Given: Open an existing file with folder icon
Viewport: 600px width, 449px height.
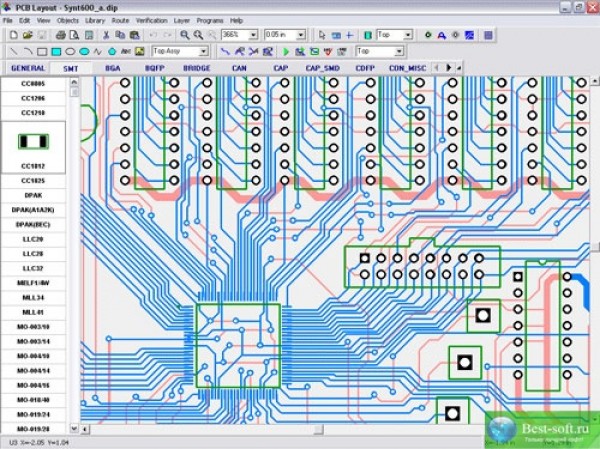Looking at the screenshot, I should (x=28, y=35).
